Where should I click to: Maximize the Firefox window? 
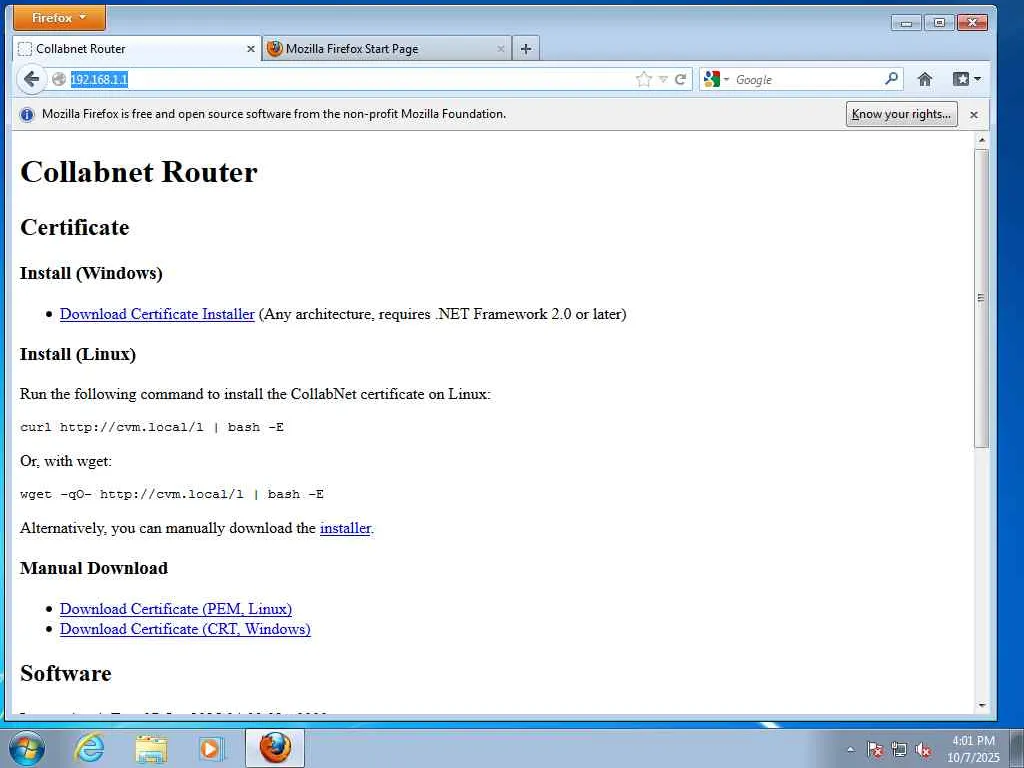pos(939,23)
